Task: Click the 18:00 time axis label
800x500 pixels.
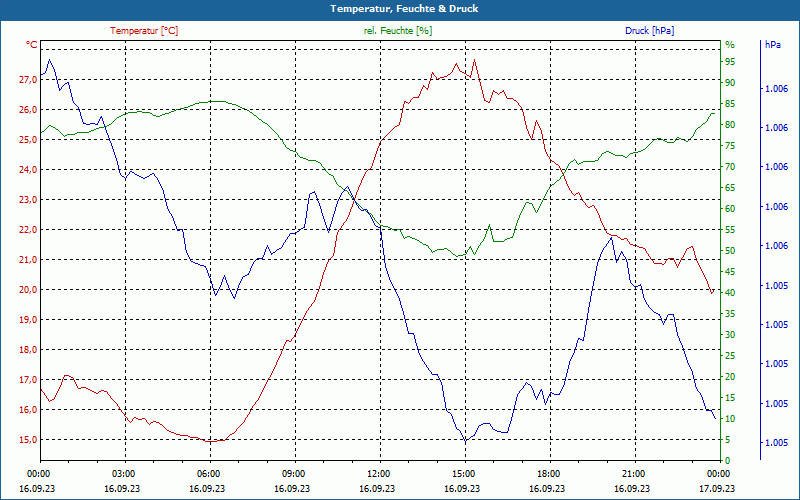Action: pyautogui.click(x=550, y=474)
